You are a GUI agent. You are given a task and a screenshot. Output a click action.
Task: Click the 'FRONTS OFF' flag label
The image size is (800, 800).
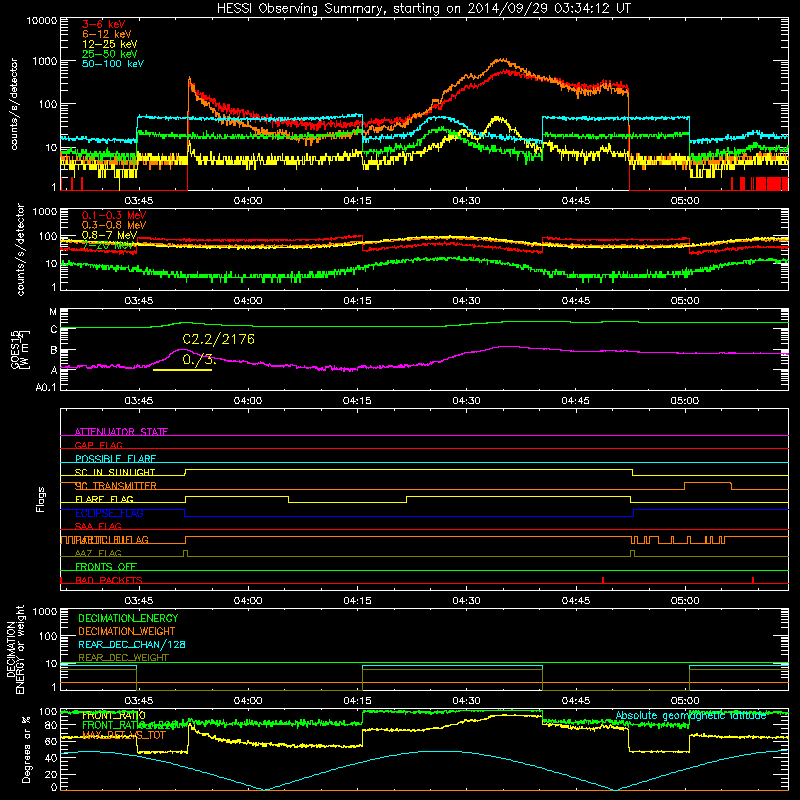click(106, 567)
